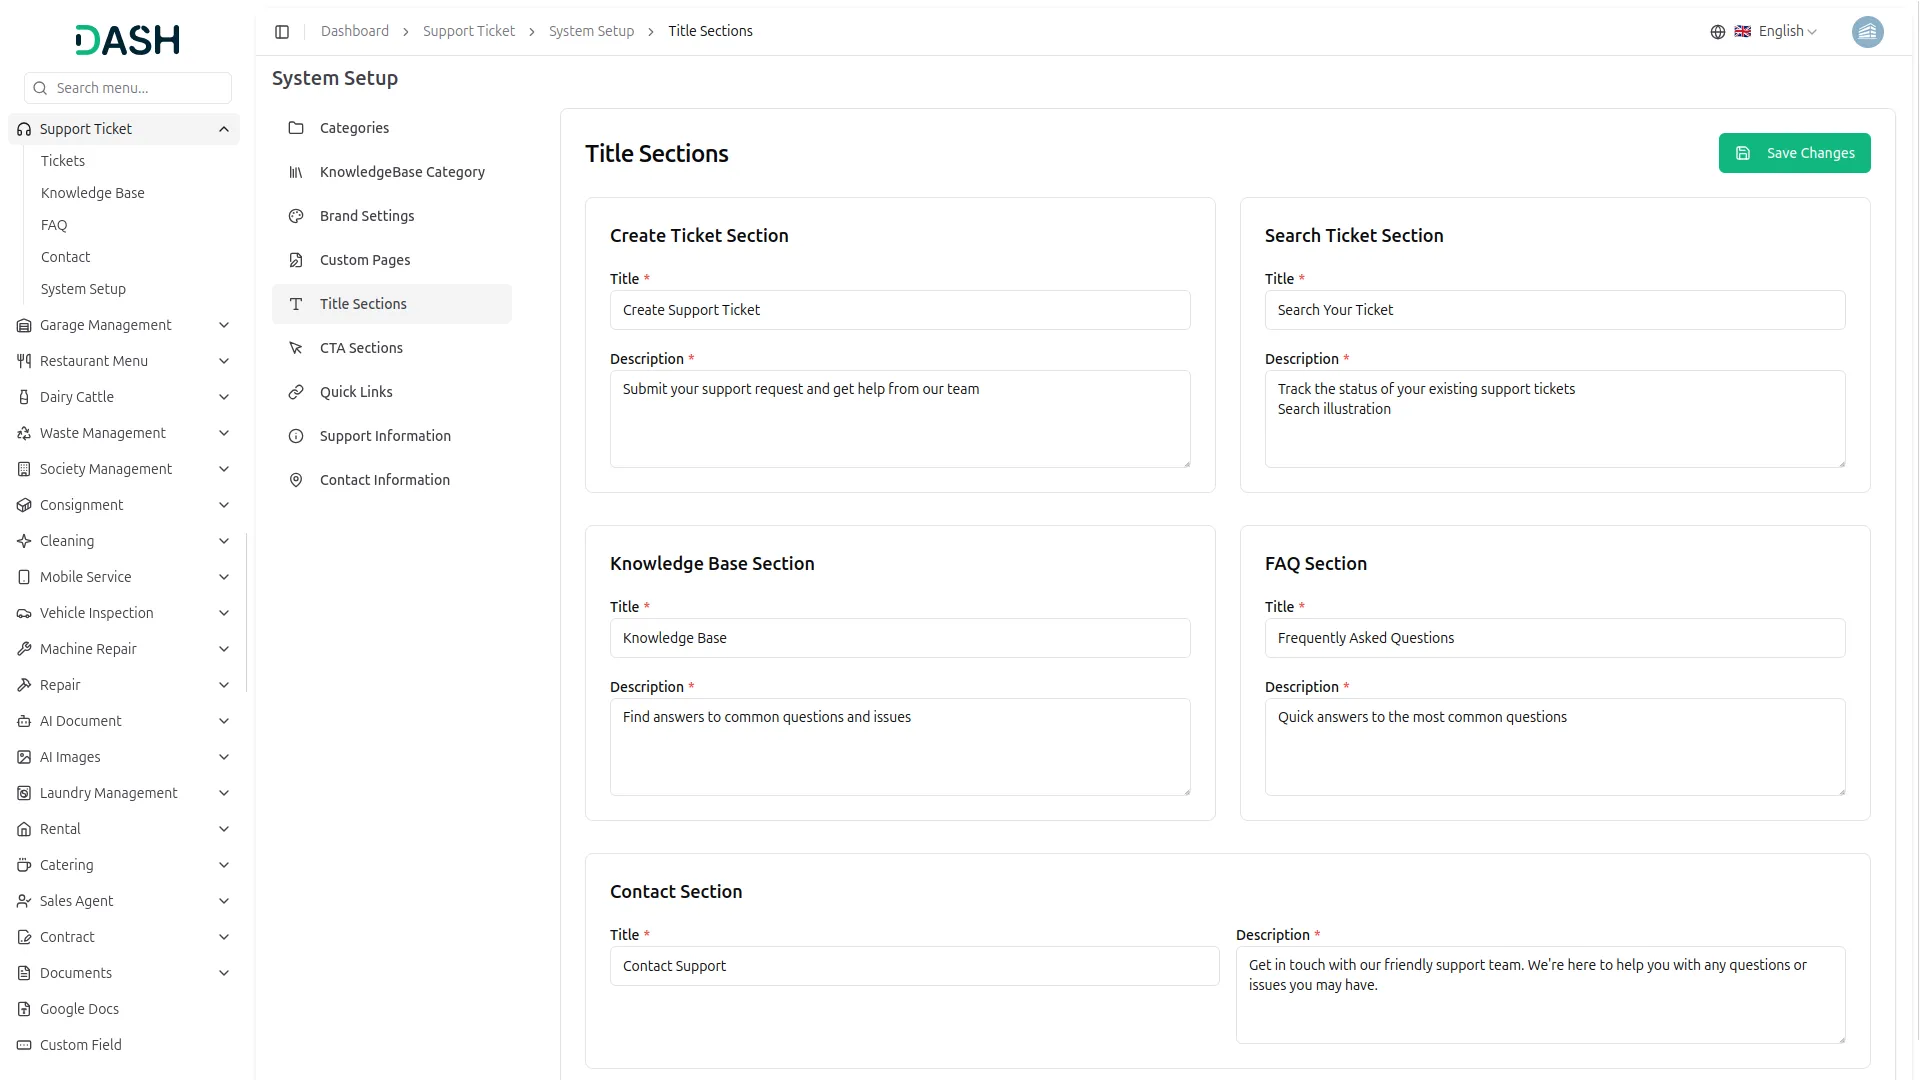Click the globe language icon

coord(1717,32)
